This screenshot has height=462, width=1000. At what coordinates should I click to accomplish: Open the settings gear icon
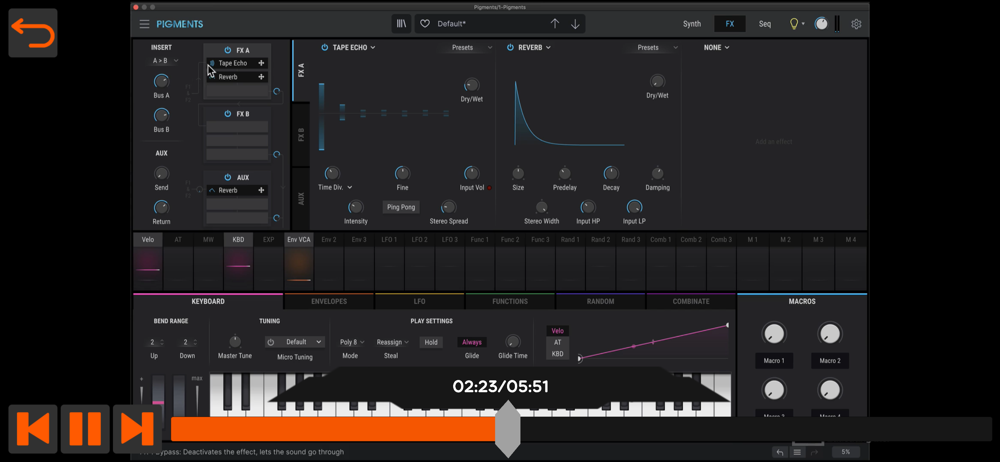click(857, 24)
